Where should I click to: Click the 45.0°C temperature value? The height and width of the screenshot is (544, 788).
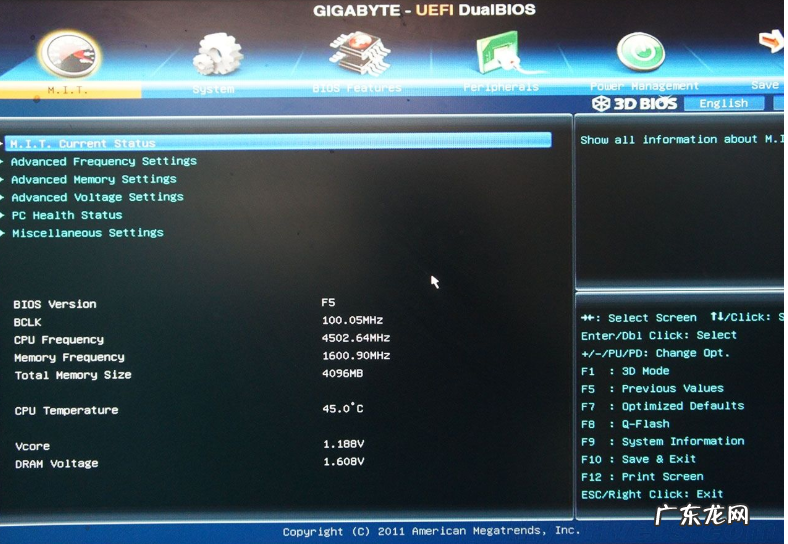tap(343, 408)
